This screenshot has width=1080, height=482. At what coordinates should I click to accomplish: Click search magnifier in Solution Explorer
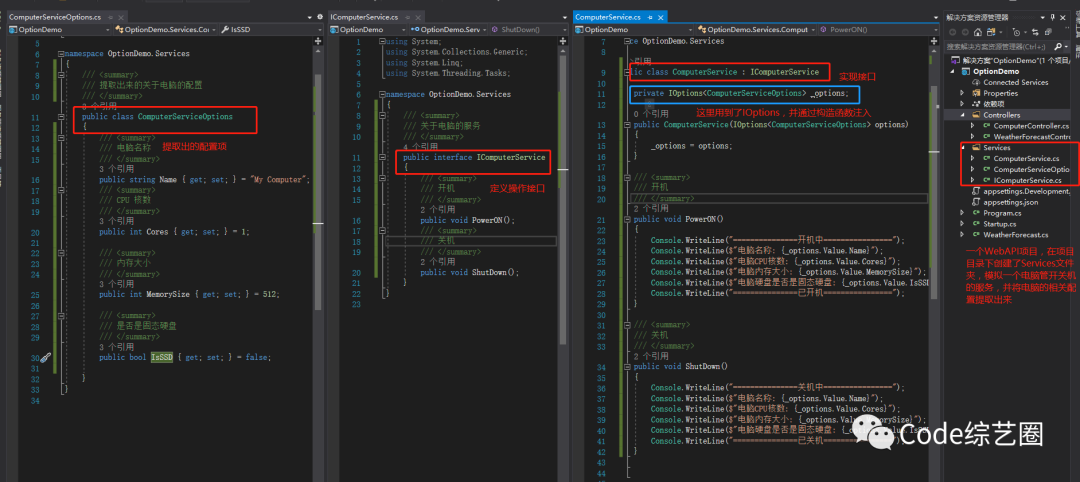(1057, 46)
